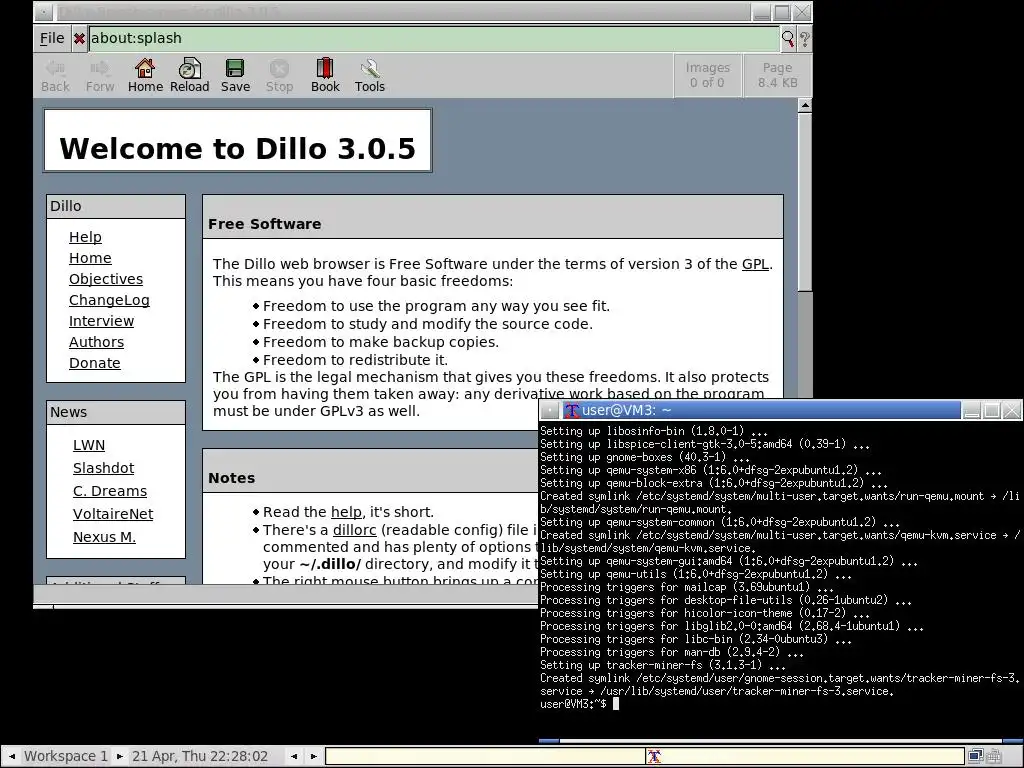Image resolution: width=1024 pixels, height=768 pixels.
Task: Open the ChangeLog link
Action: pos(109,300)
